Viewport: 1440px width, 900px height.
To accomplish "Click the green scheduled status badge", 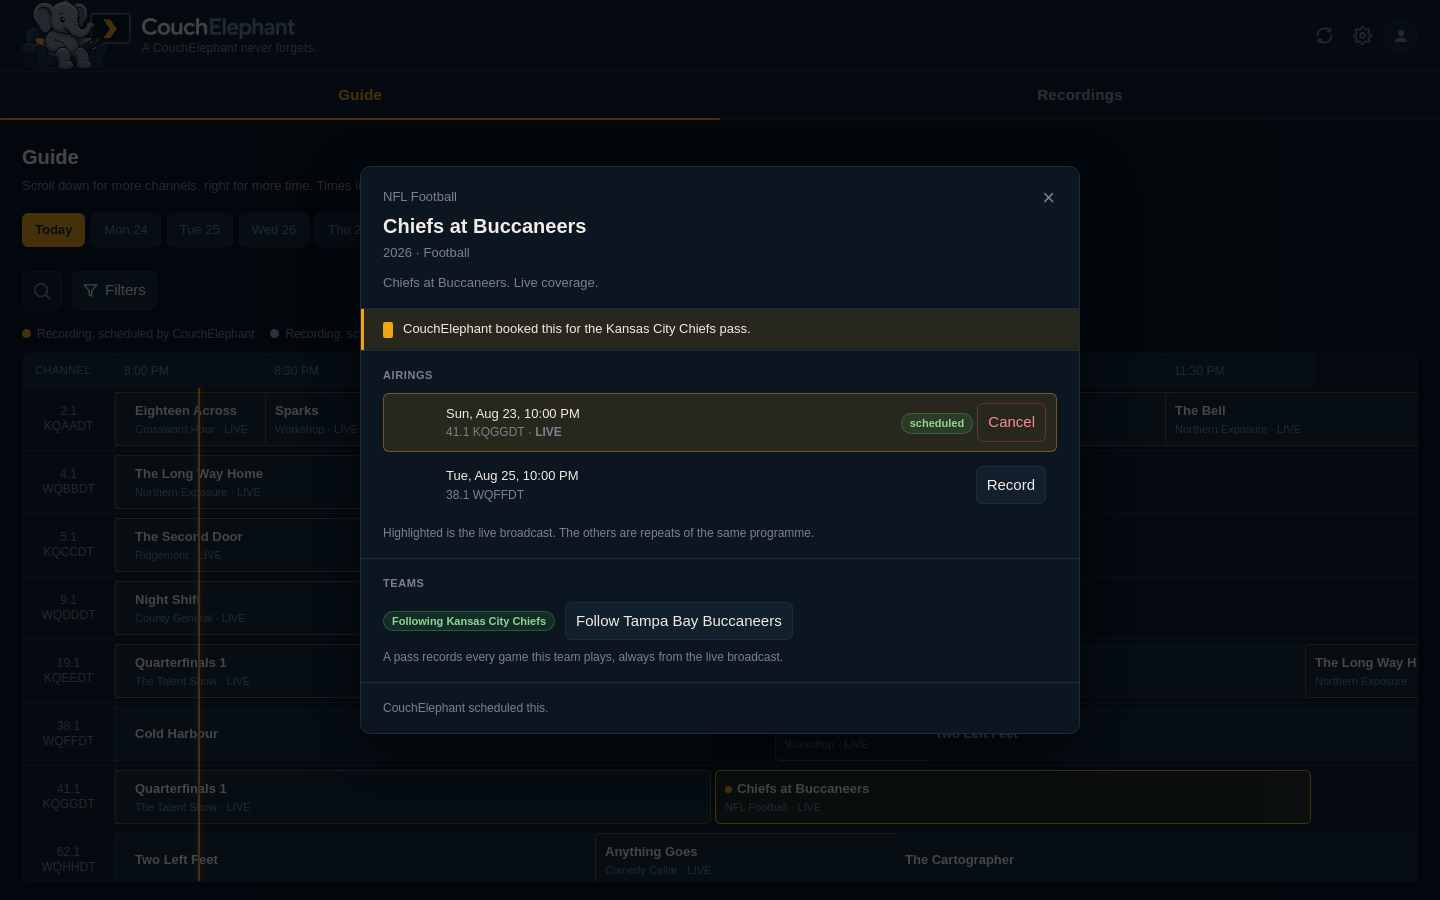I will pyautogui.click(x=937, y=423).
